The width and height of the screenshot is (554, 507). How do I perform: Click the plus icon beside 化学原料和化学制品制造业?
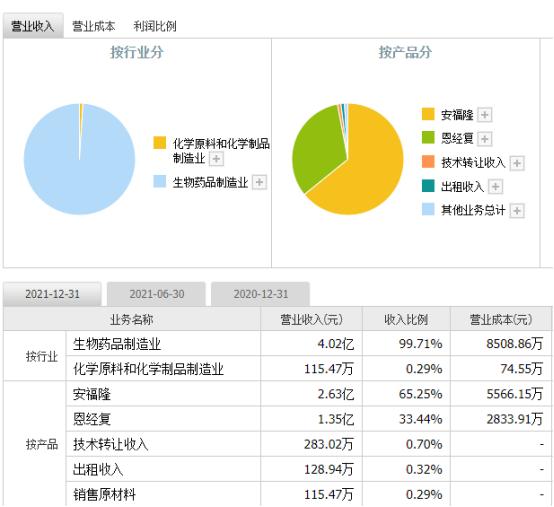tap(216, 159)
